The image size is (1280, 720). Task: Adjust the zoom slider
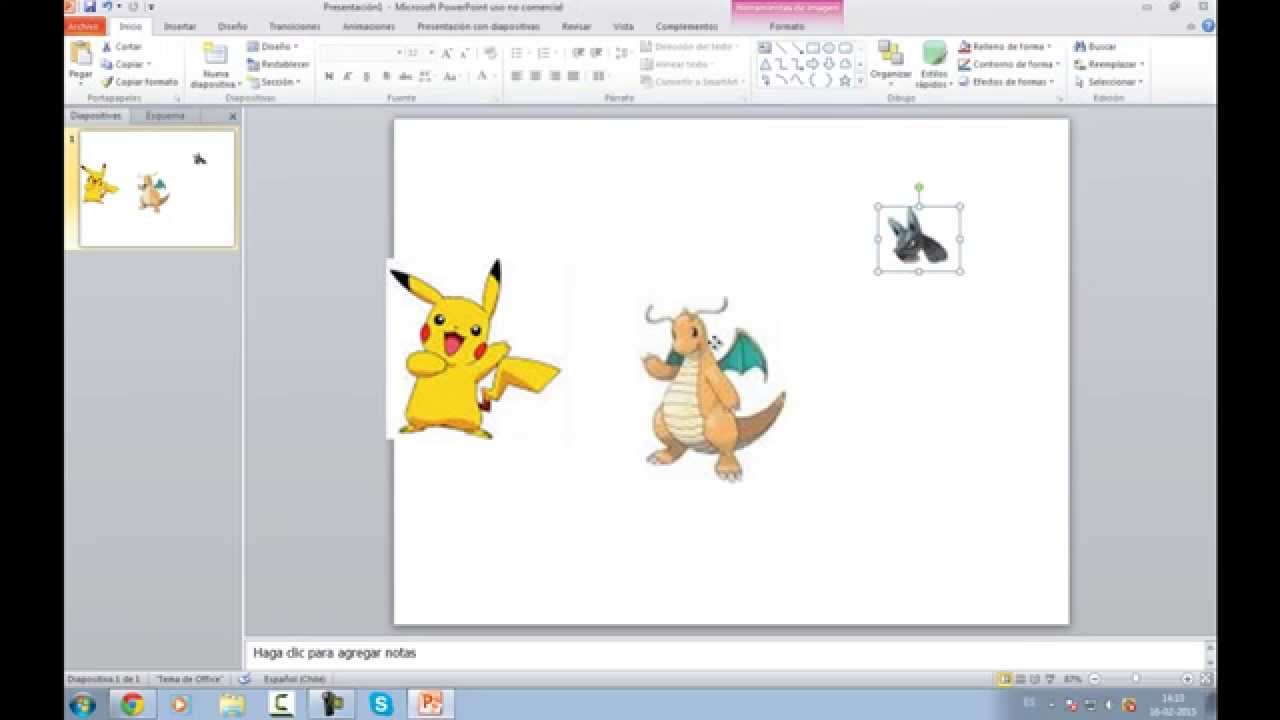pos(1136,679)
